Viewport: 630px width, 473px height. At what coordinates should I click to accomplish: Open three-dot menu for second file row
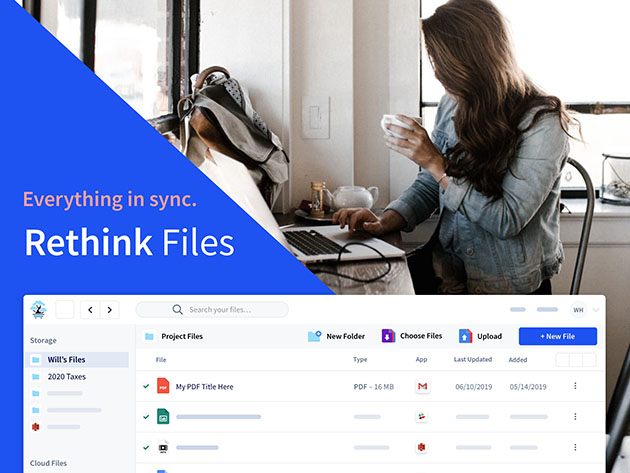coord(575,416)
